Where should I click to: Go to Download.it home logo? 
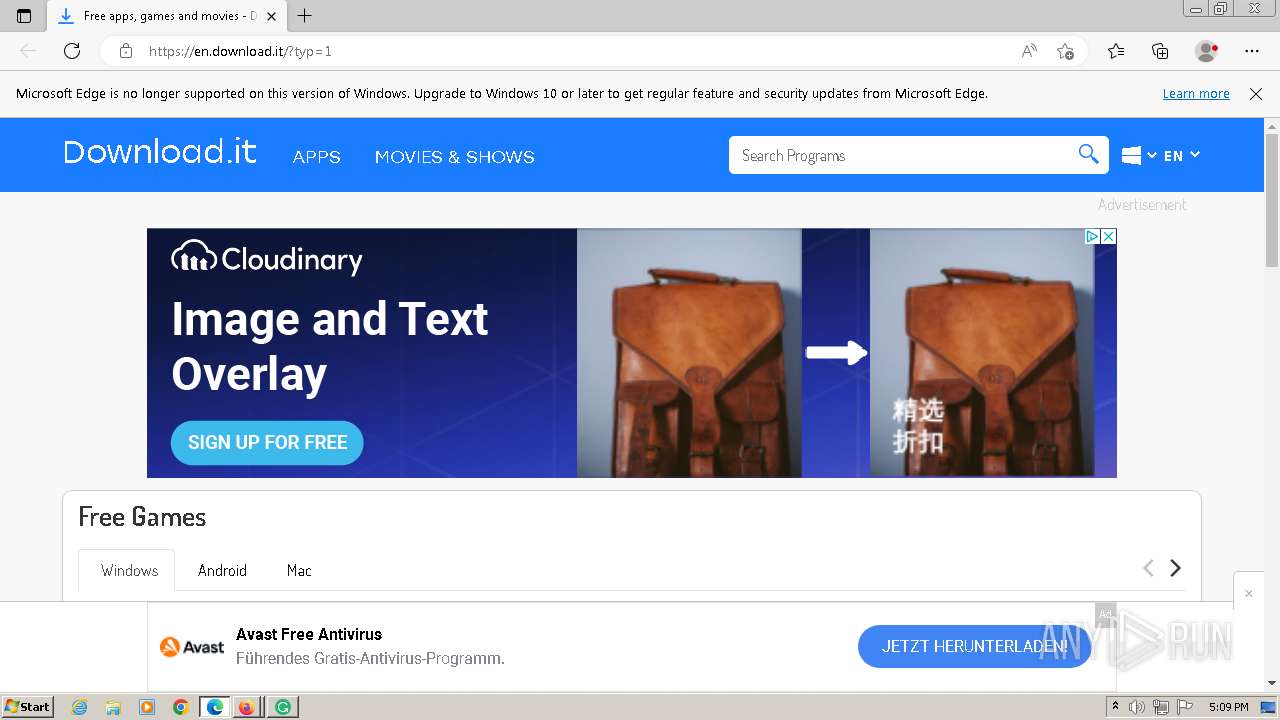point(160,152)
